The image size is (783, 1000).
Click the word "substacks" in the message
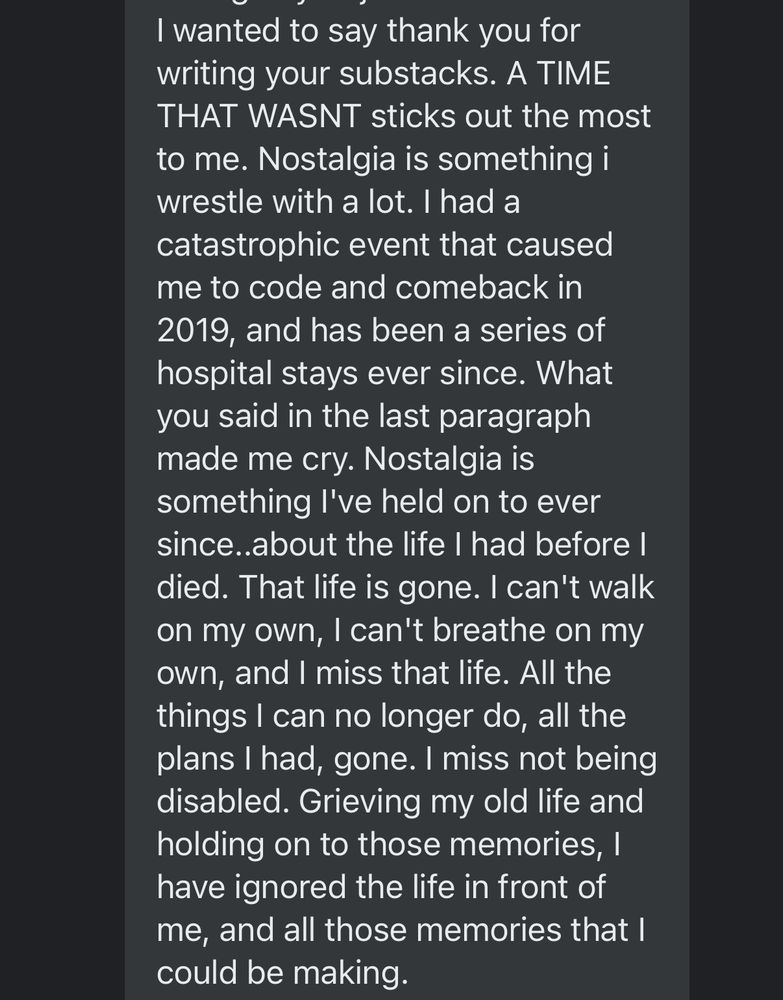[417, 74]
